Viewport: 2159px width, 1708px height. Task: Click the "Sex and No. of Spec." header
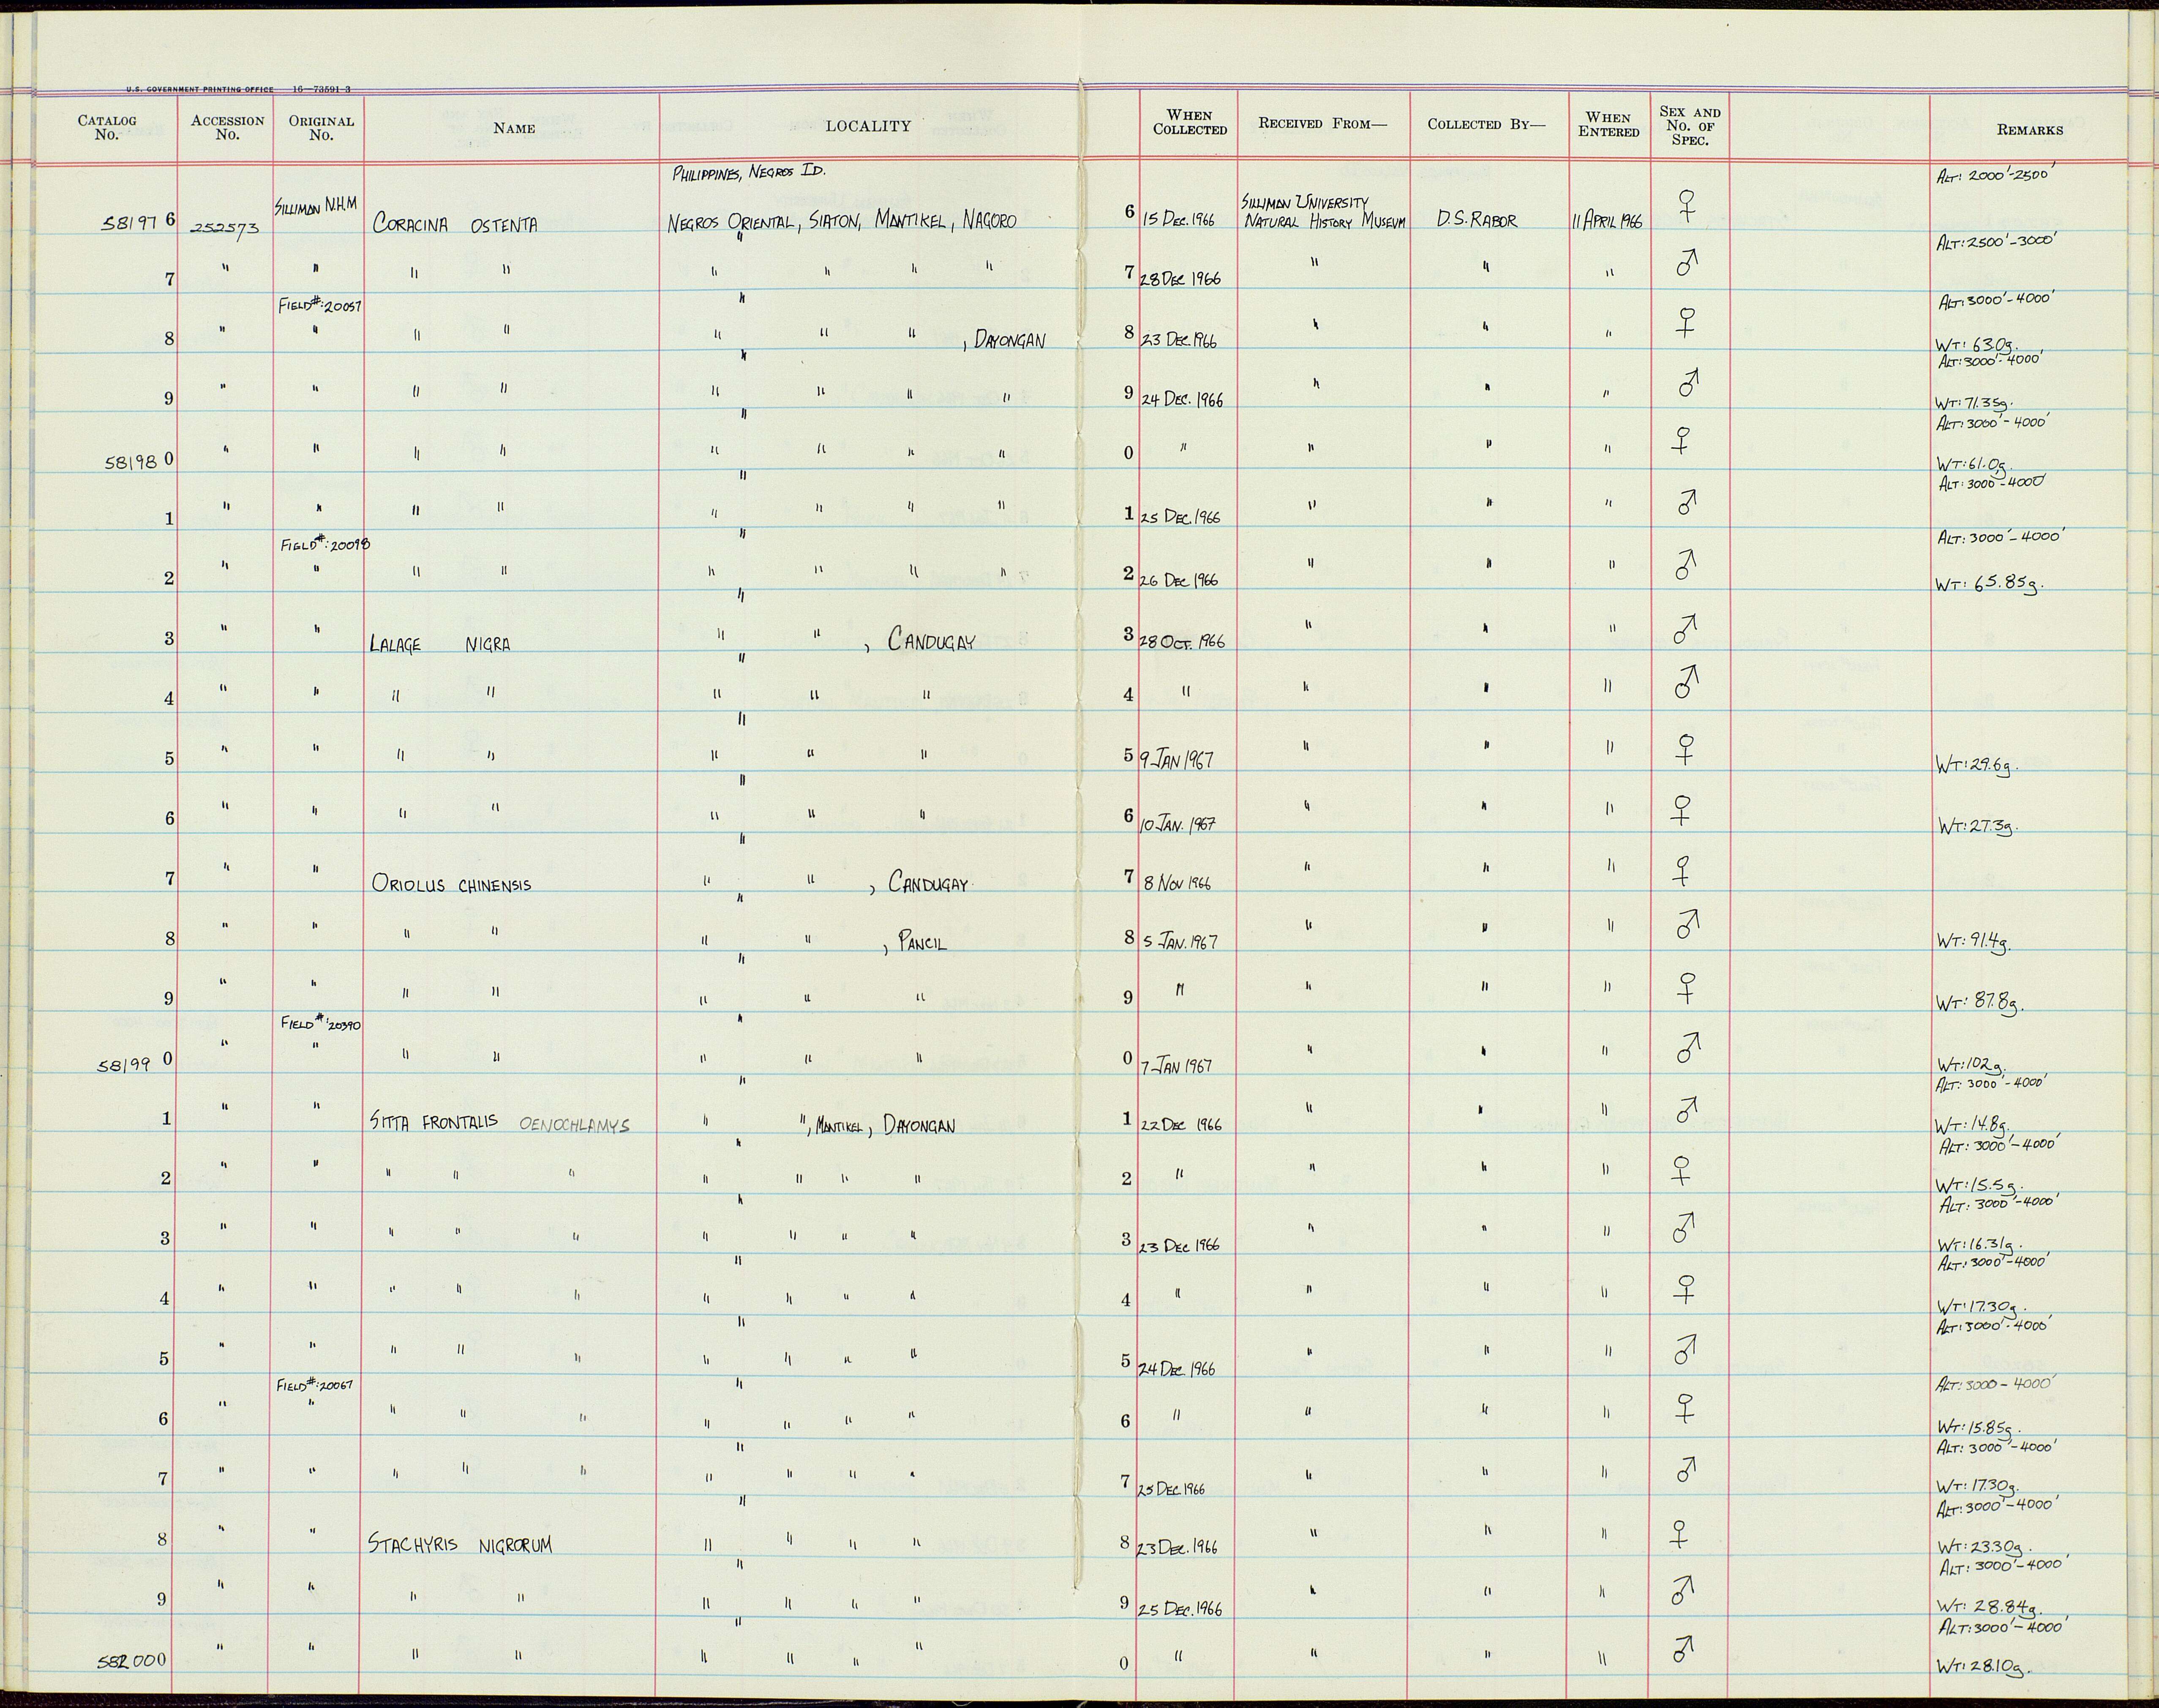coord(1689,126)
